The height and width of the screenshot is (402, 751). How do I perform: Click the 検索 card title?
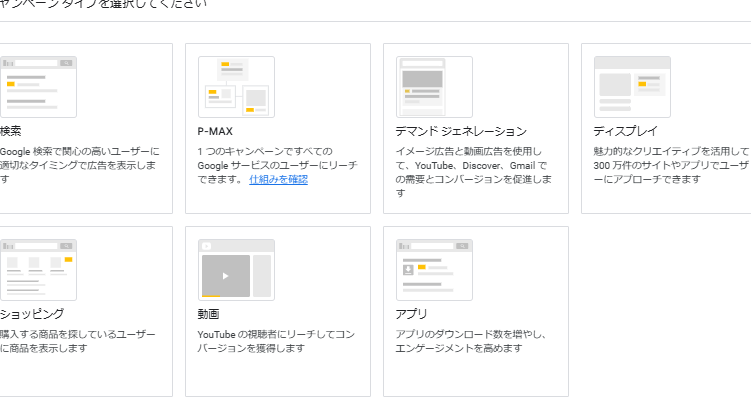click(x=11, y=131)
